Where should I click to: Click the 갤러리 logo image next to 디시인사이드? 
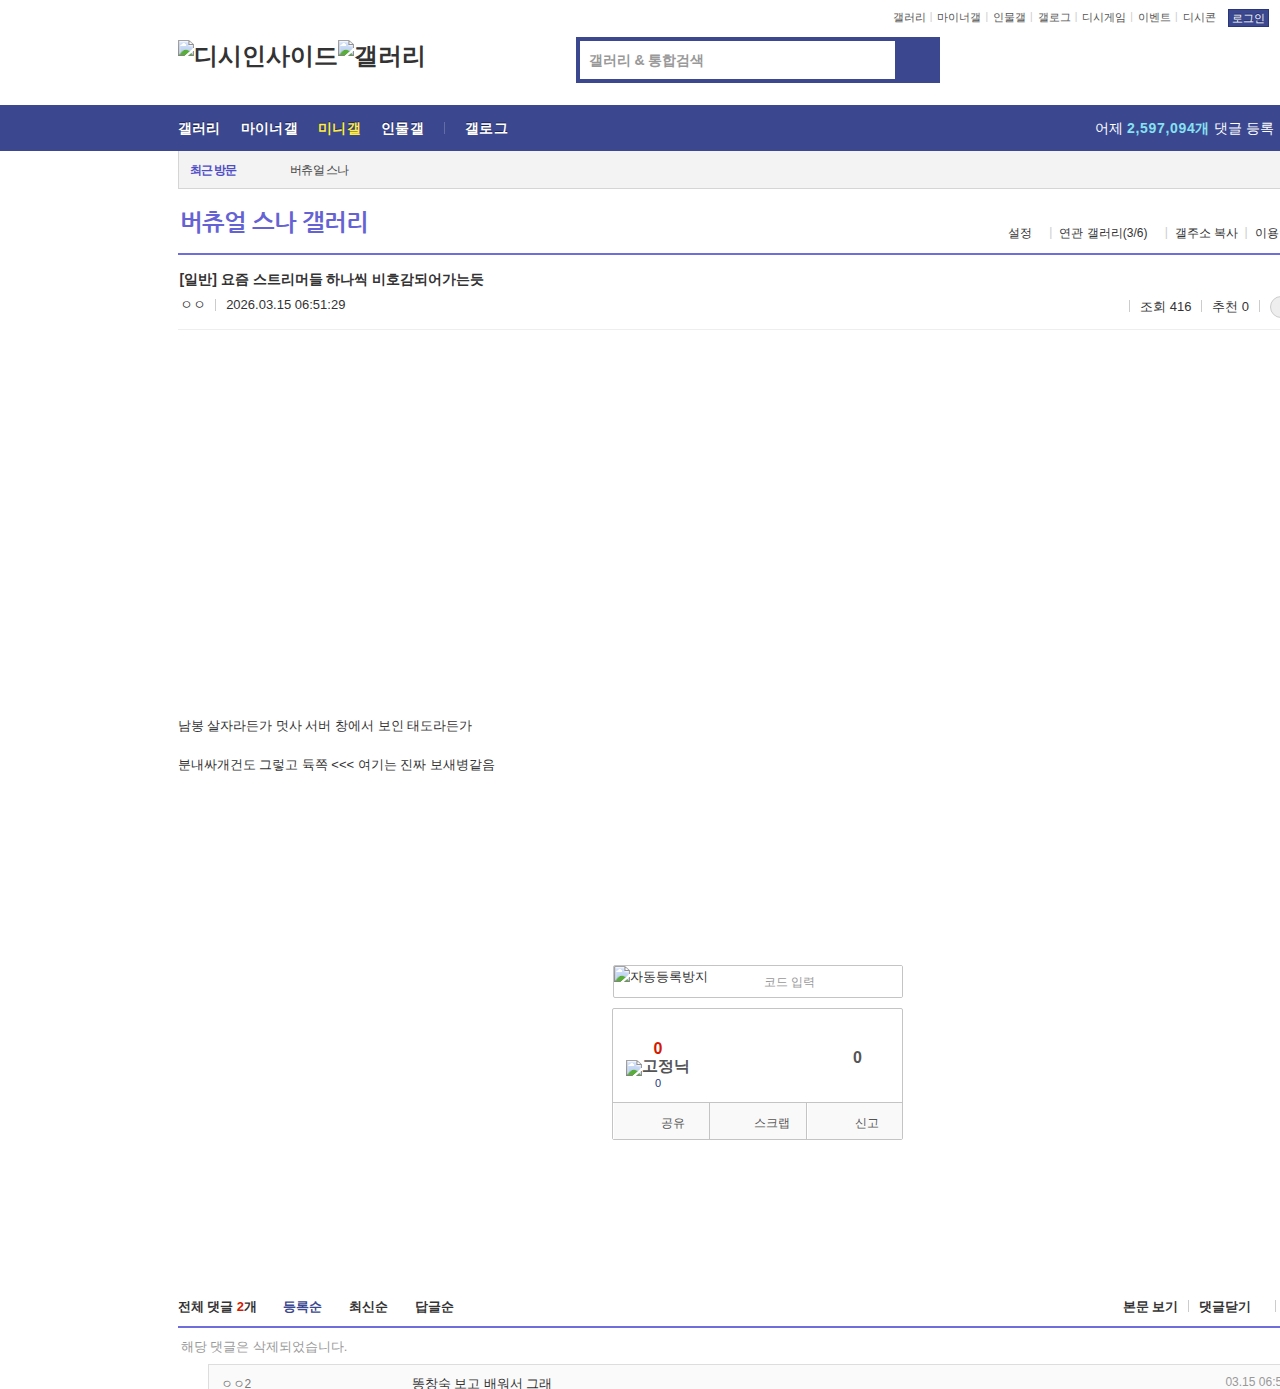click(381, 56)
